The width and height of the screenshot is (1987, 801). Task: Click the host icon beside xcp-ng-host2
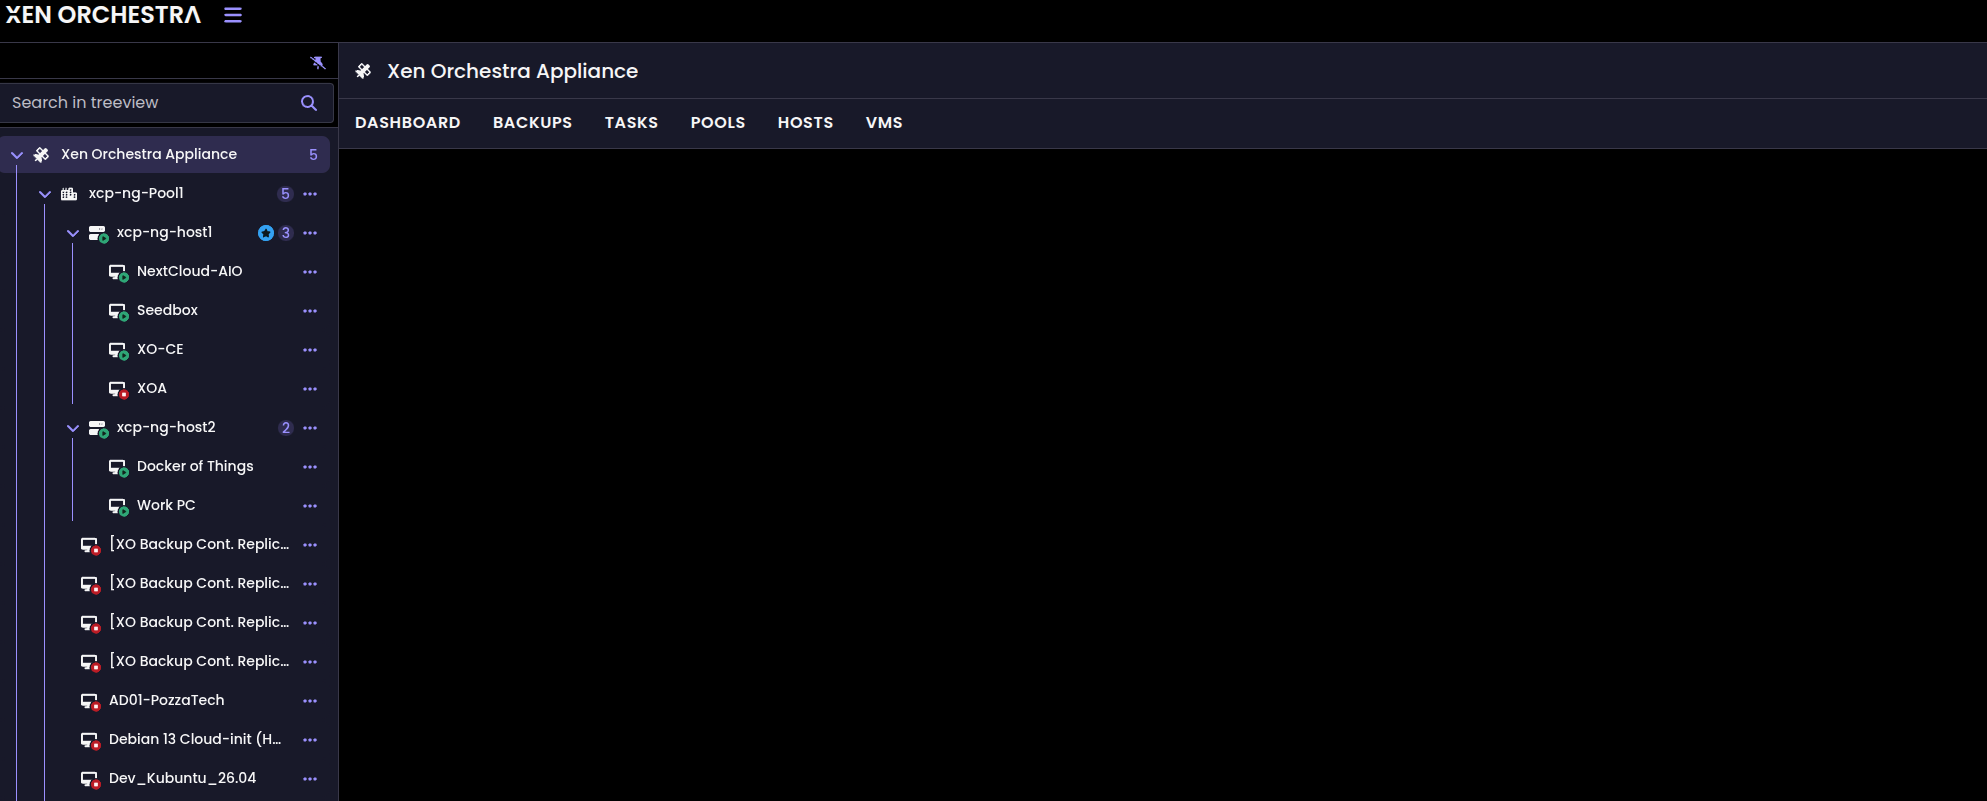98,429
